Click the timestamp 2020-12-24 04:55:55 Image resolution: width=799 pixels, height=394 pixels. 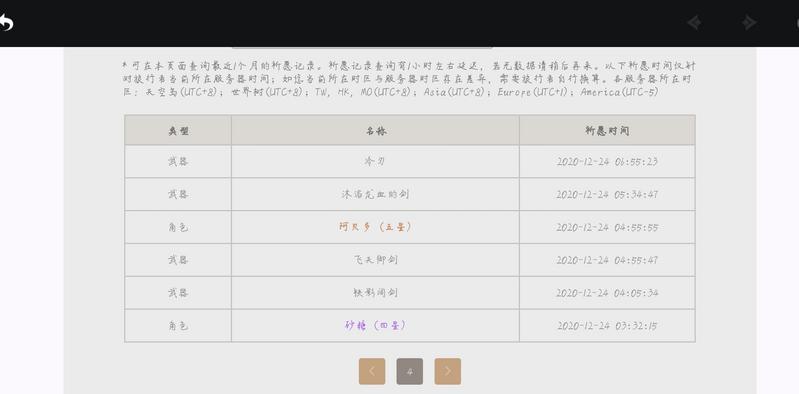coord(607,227)
